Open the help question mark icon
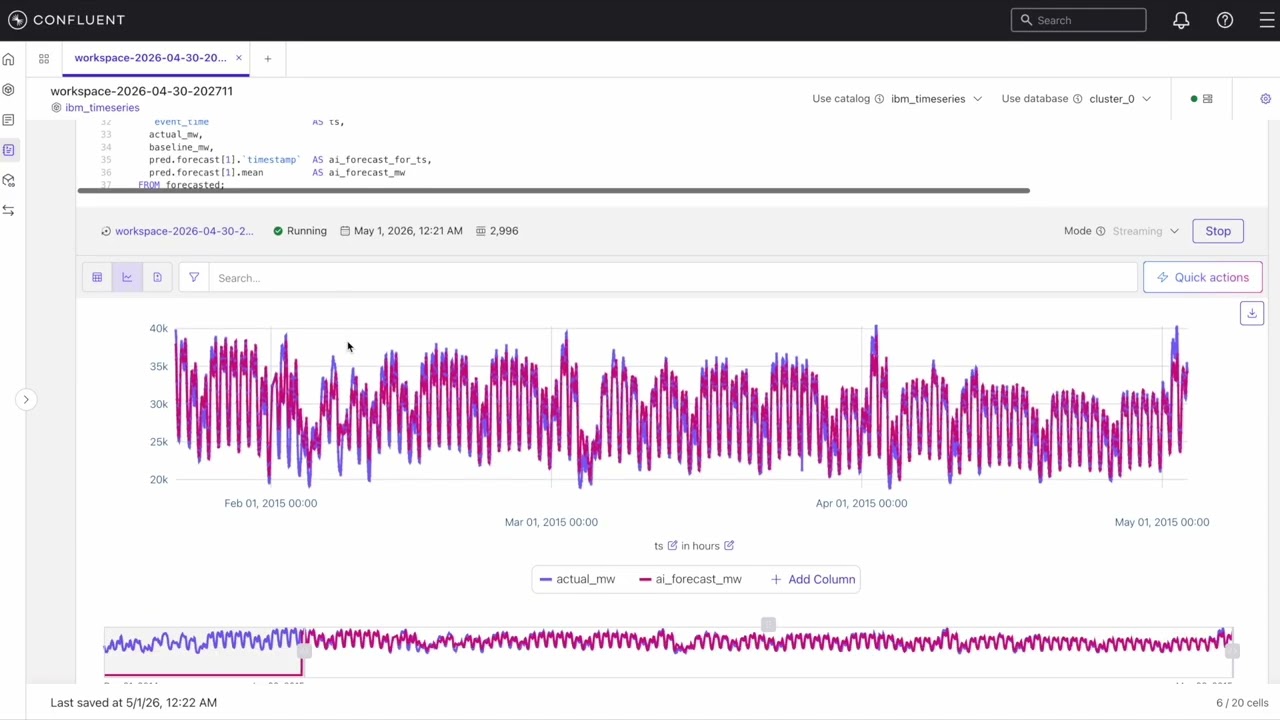The image size is (1280, 720). 1225,20
